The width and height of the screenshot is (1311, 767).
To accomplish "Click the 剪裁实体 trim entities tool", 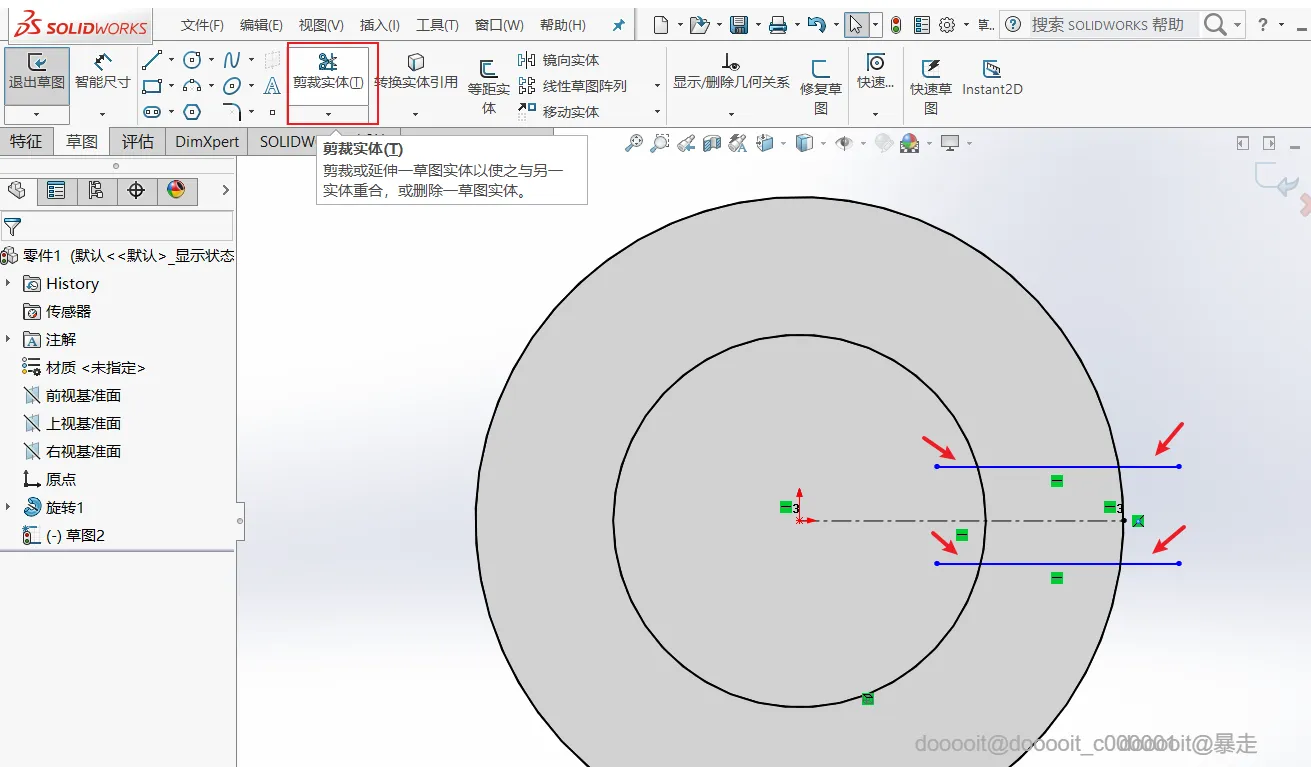I will tap(328, 72).
